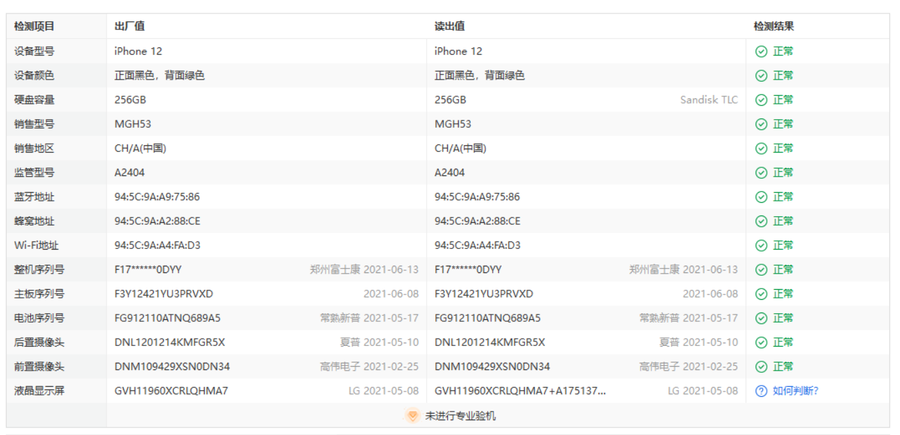Click factory 夏普 2021-05-10 note
This screenshot has height=435, width=900.
tap(379, 342)
